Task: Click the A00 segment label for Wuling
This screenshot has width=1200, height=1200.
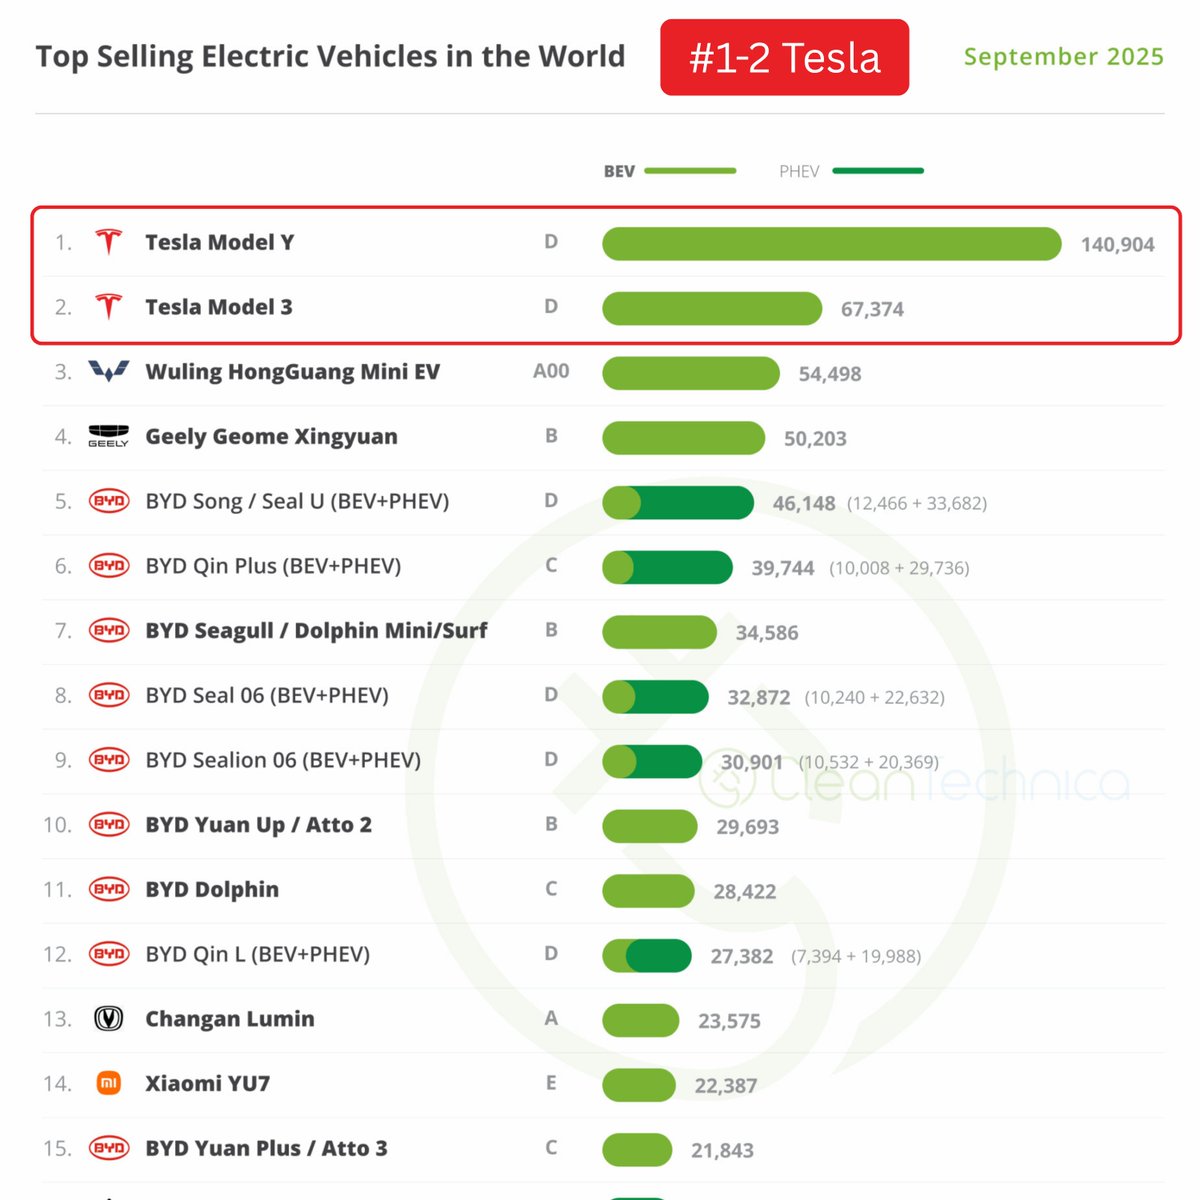Action: coord(551,371)
